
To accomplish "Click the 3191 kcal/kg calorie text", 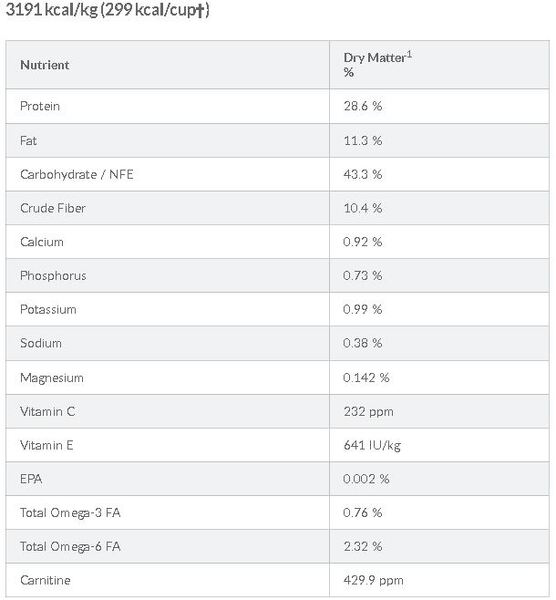I will [x=52, y=10].
